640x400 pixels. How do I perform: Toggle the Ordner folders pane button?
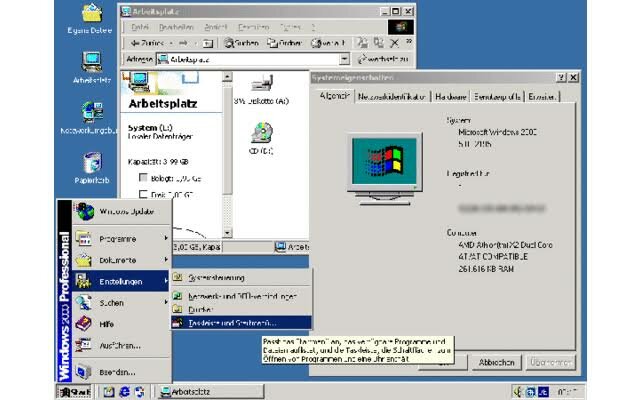tap(284, 43)
